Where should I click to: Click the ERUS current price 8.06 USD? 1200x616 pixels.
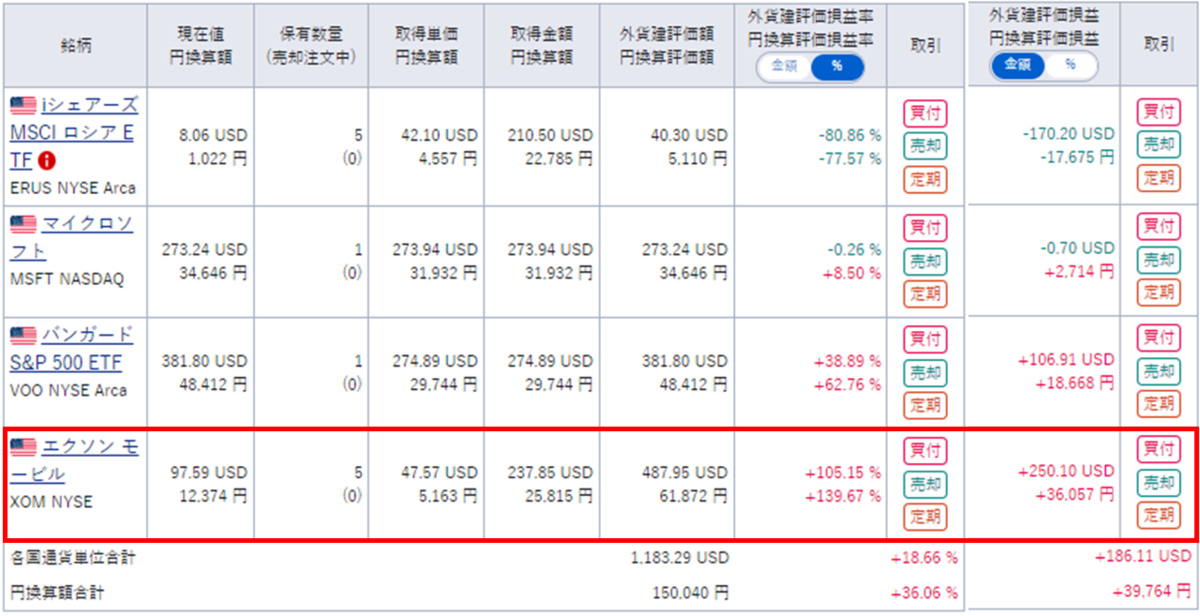pyautogui.click(x=213, y=135)
